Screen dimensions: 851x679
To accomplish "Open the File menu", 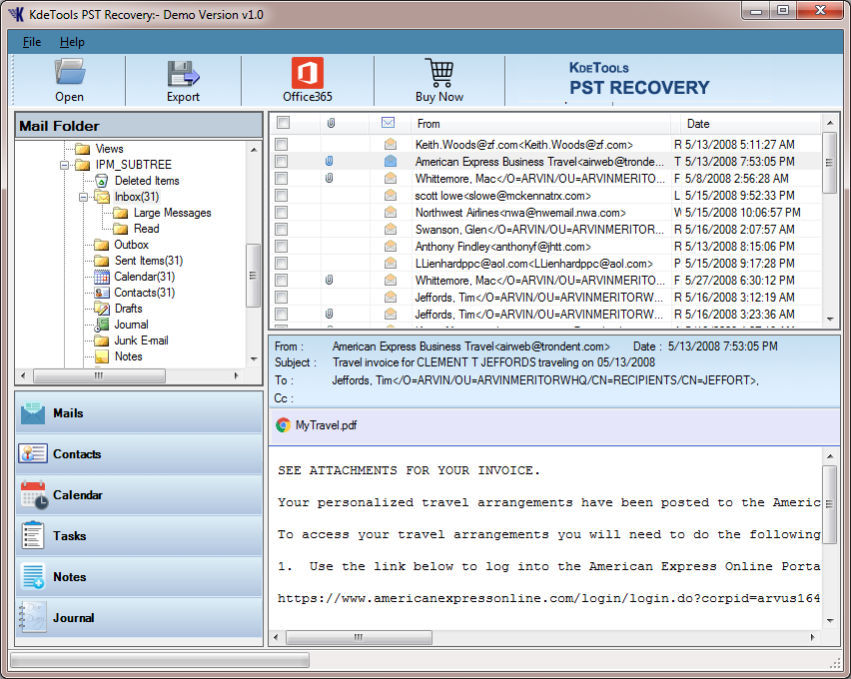I will click(x=31, y=42).
